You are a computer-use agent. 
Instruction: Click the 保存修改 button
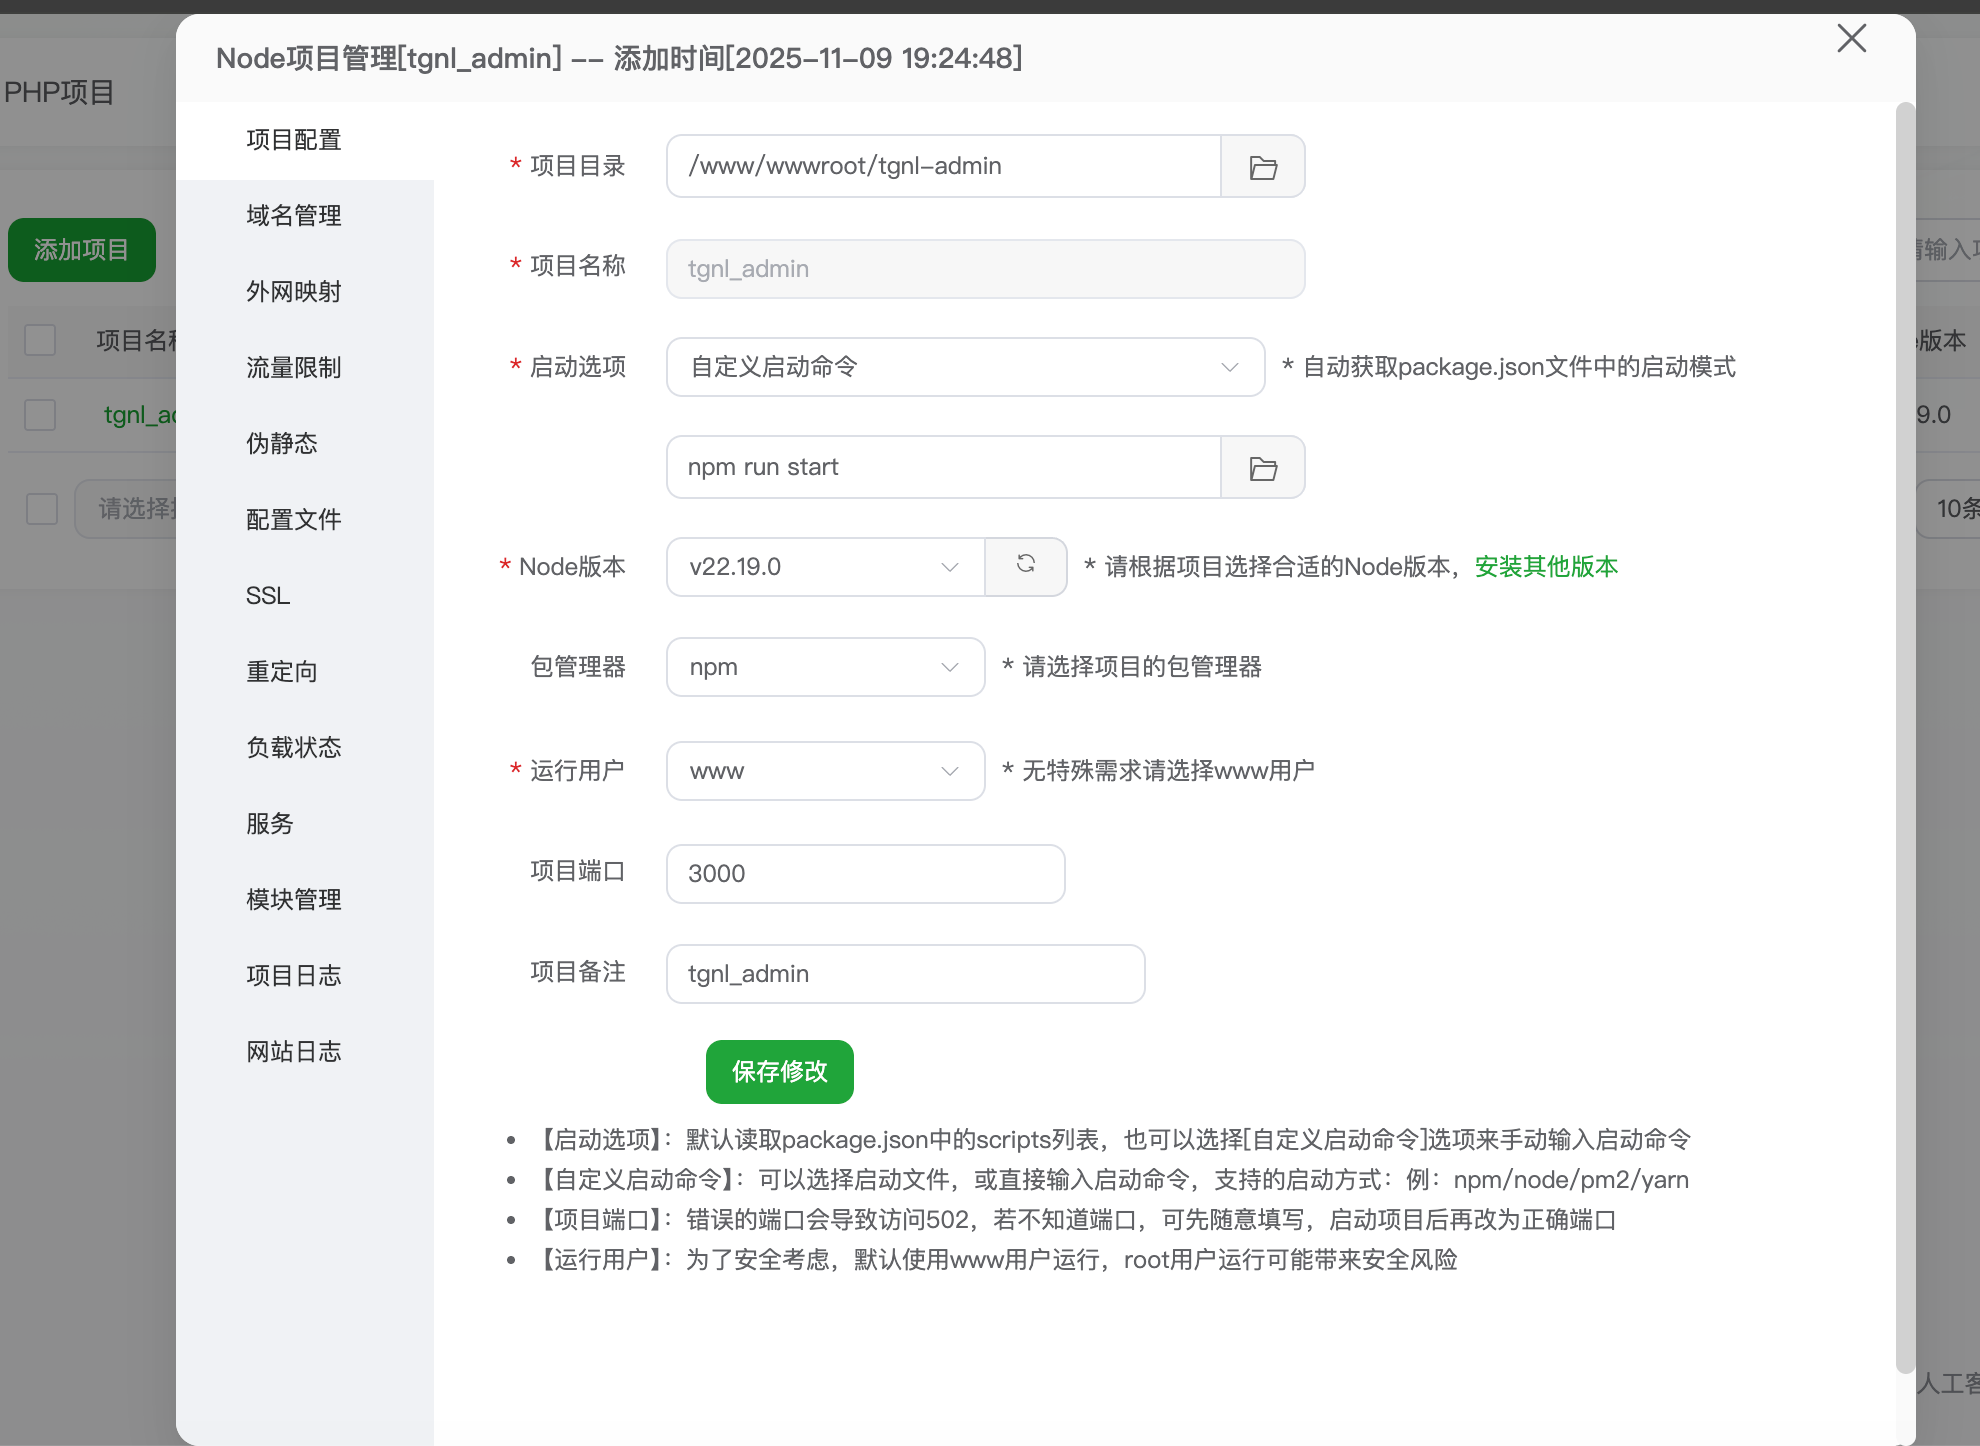click(x=779, y=1071)
